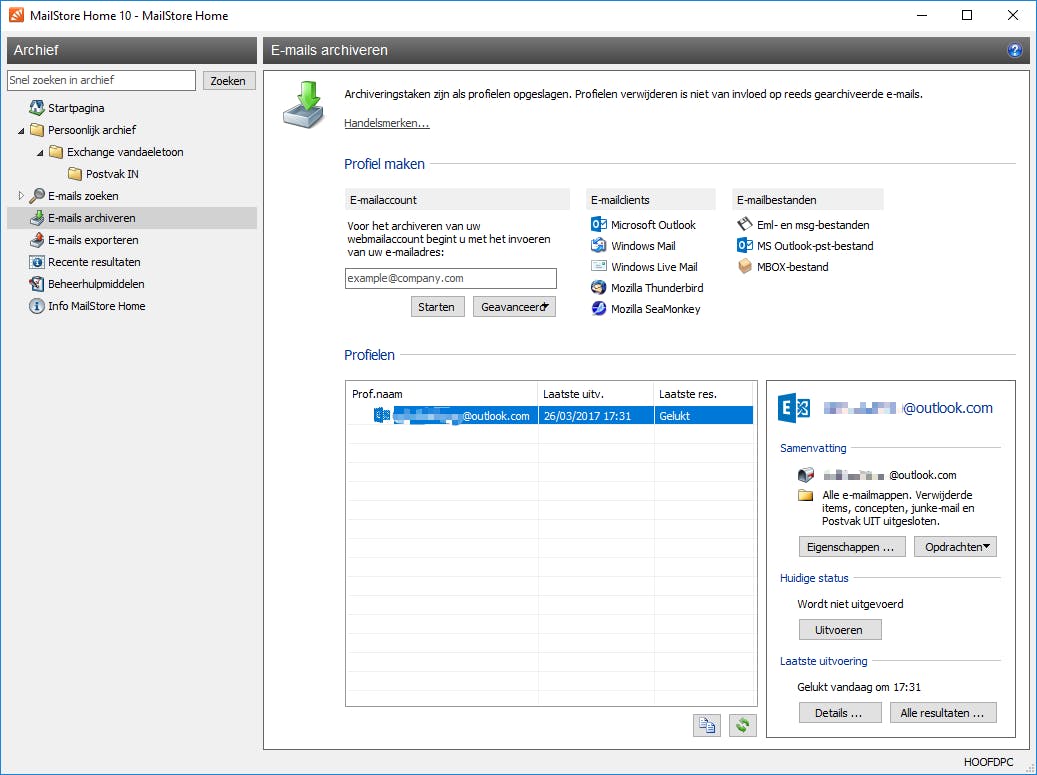
Task: Click the 26/03/2017 17:31 cell
Action: pos(595,416)
